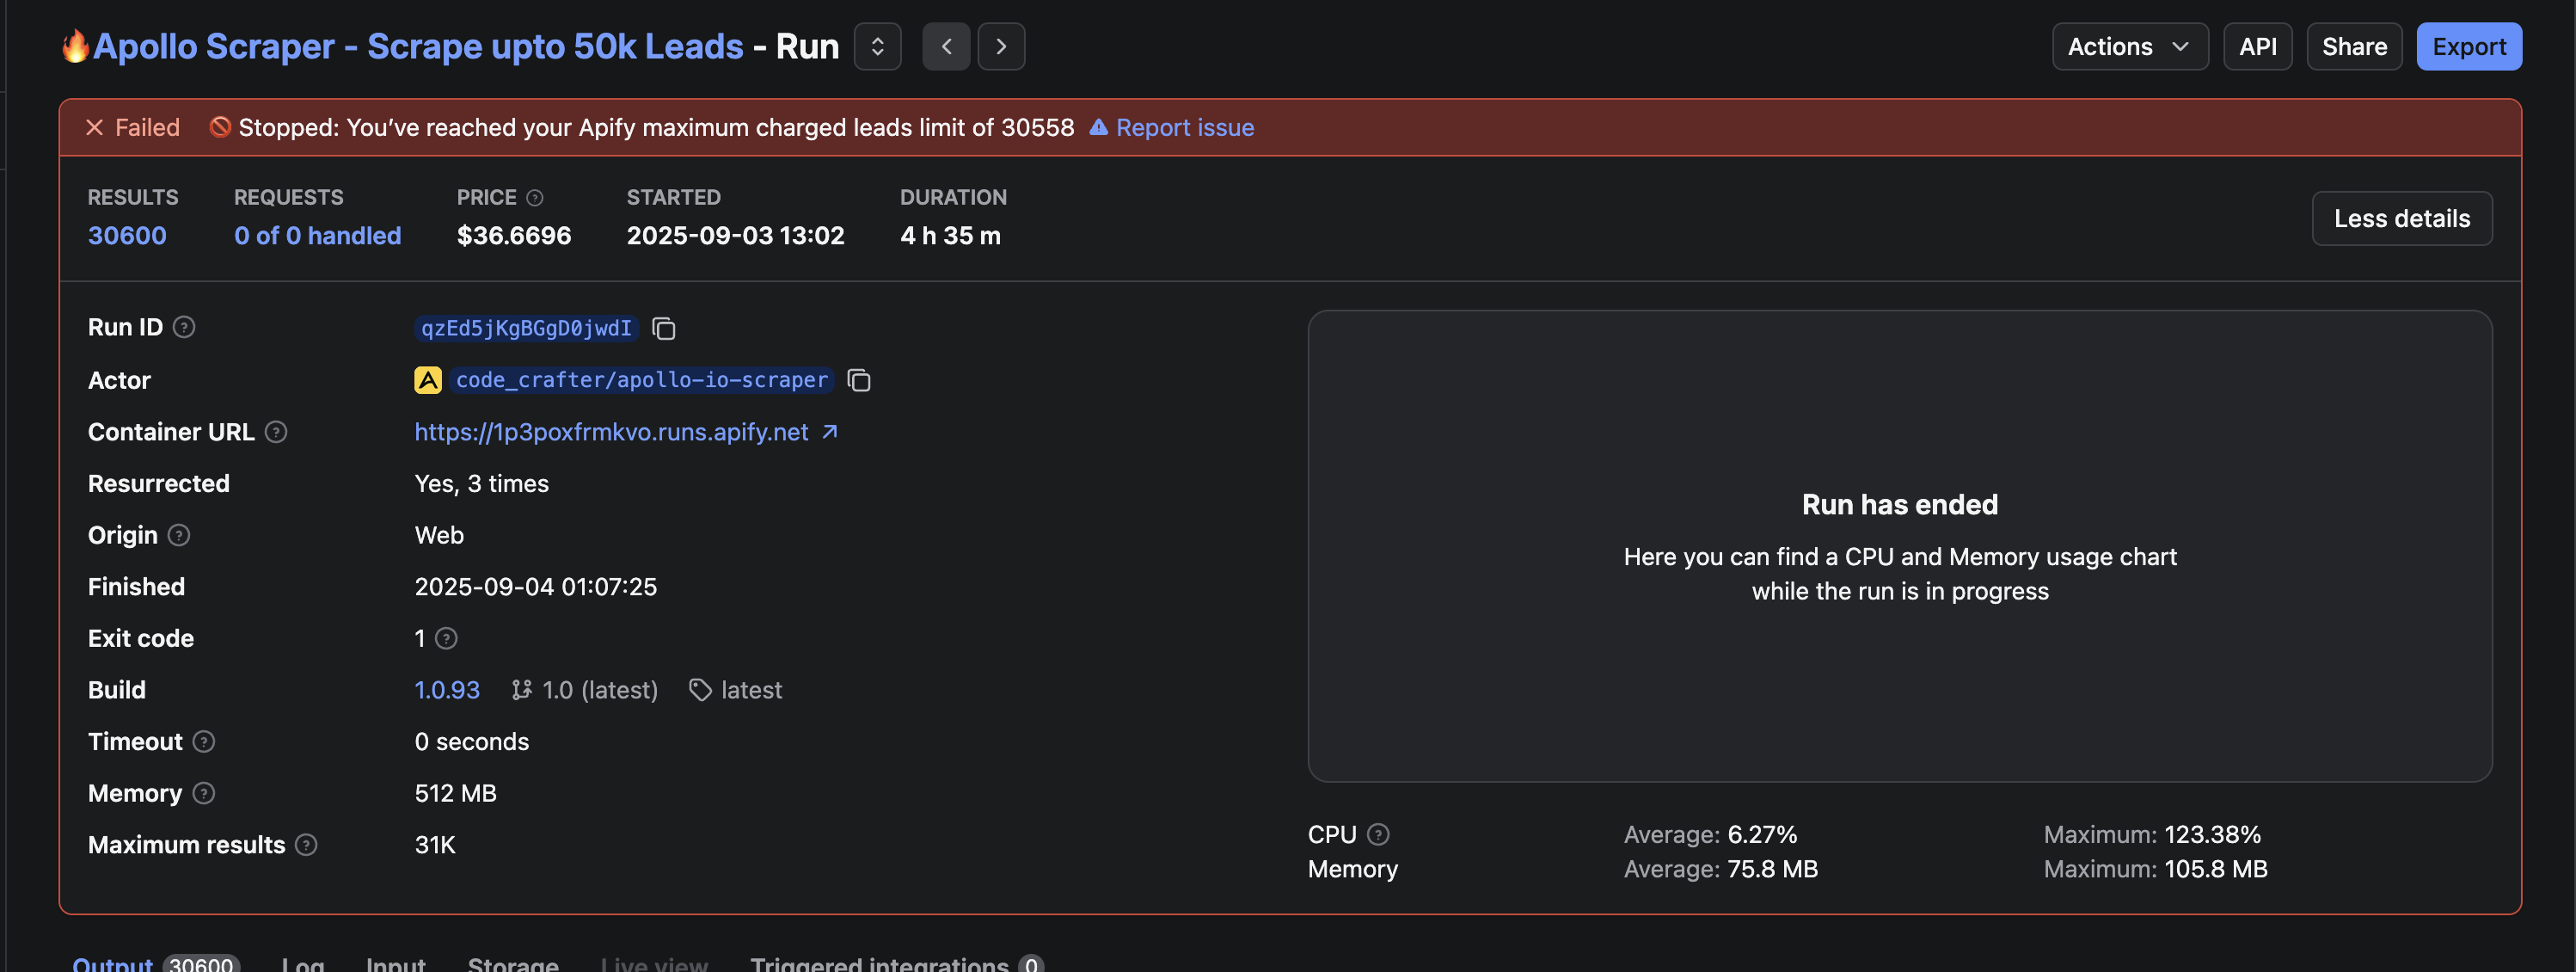Export the run results

[x=2469, y=46]
